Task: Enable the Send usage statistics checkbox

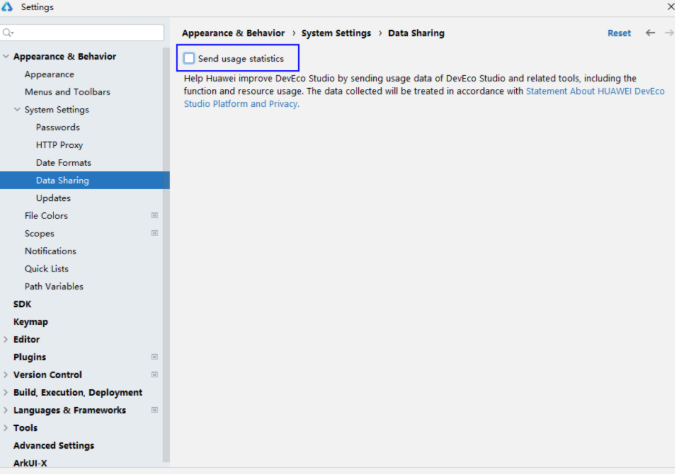Action: coord(189,58)
